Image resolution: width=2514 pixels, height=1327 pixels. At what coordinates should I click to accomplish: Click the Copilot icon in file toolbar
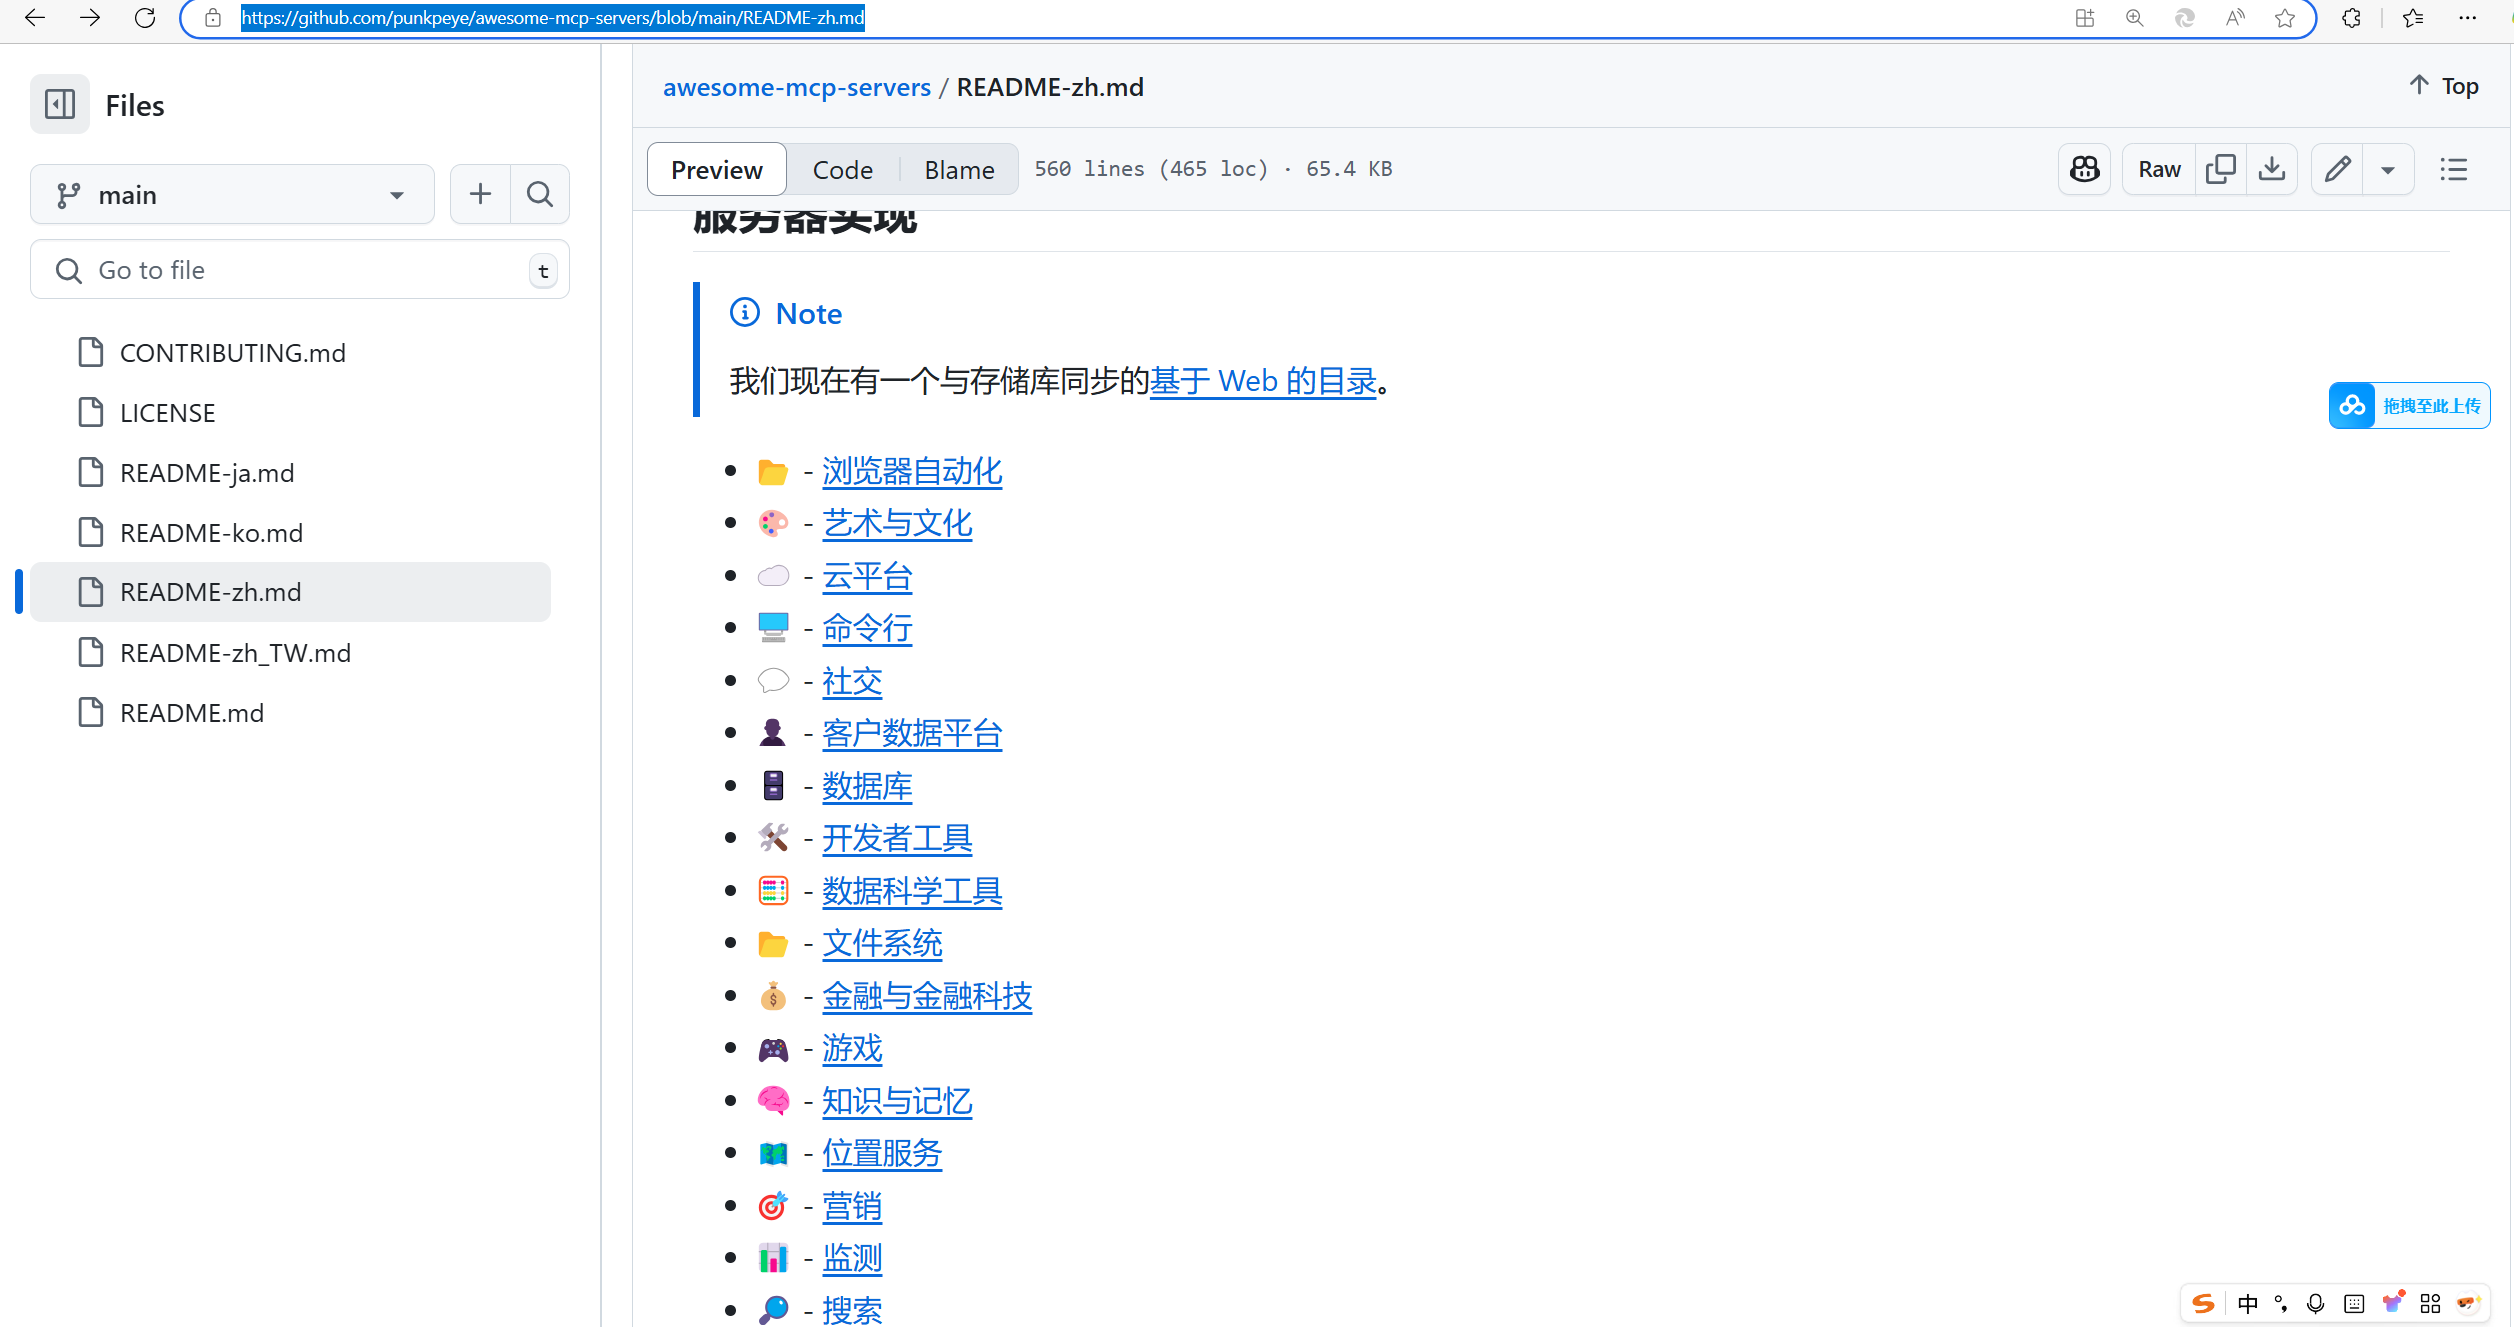click(x=2084, y=169)
